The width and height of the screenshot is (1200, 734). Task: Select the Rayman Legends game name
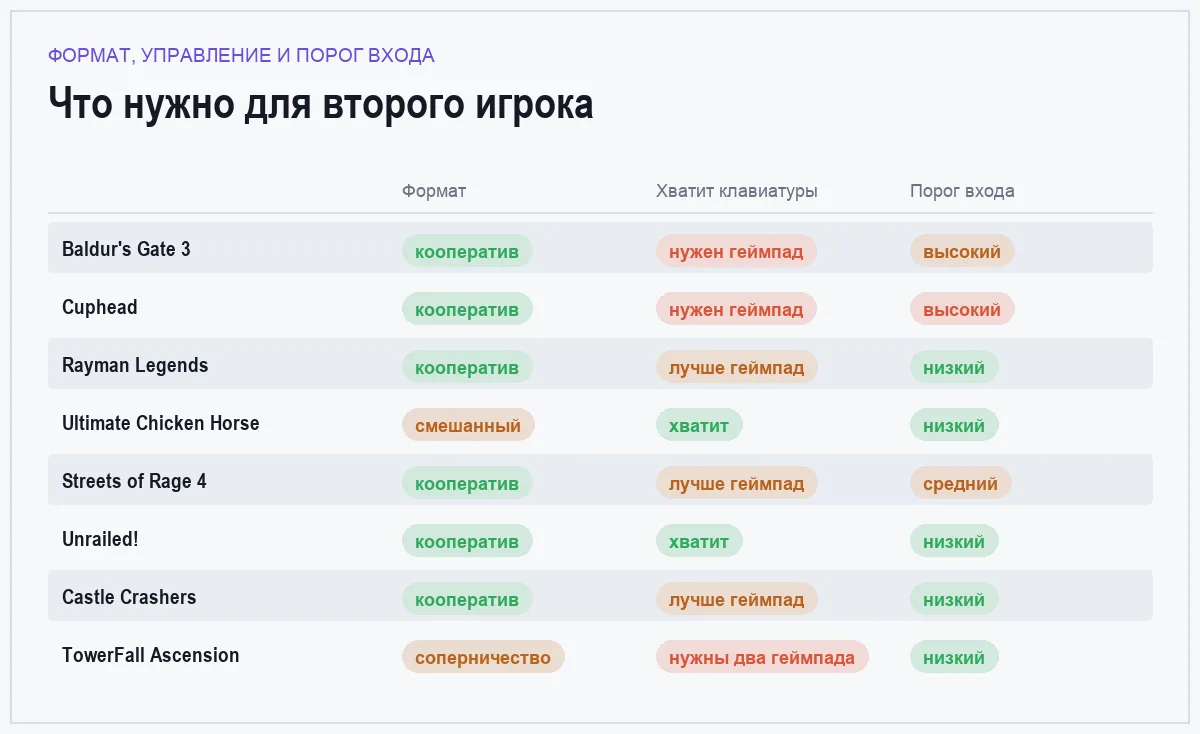(135, 365)
